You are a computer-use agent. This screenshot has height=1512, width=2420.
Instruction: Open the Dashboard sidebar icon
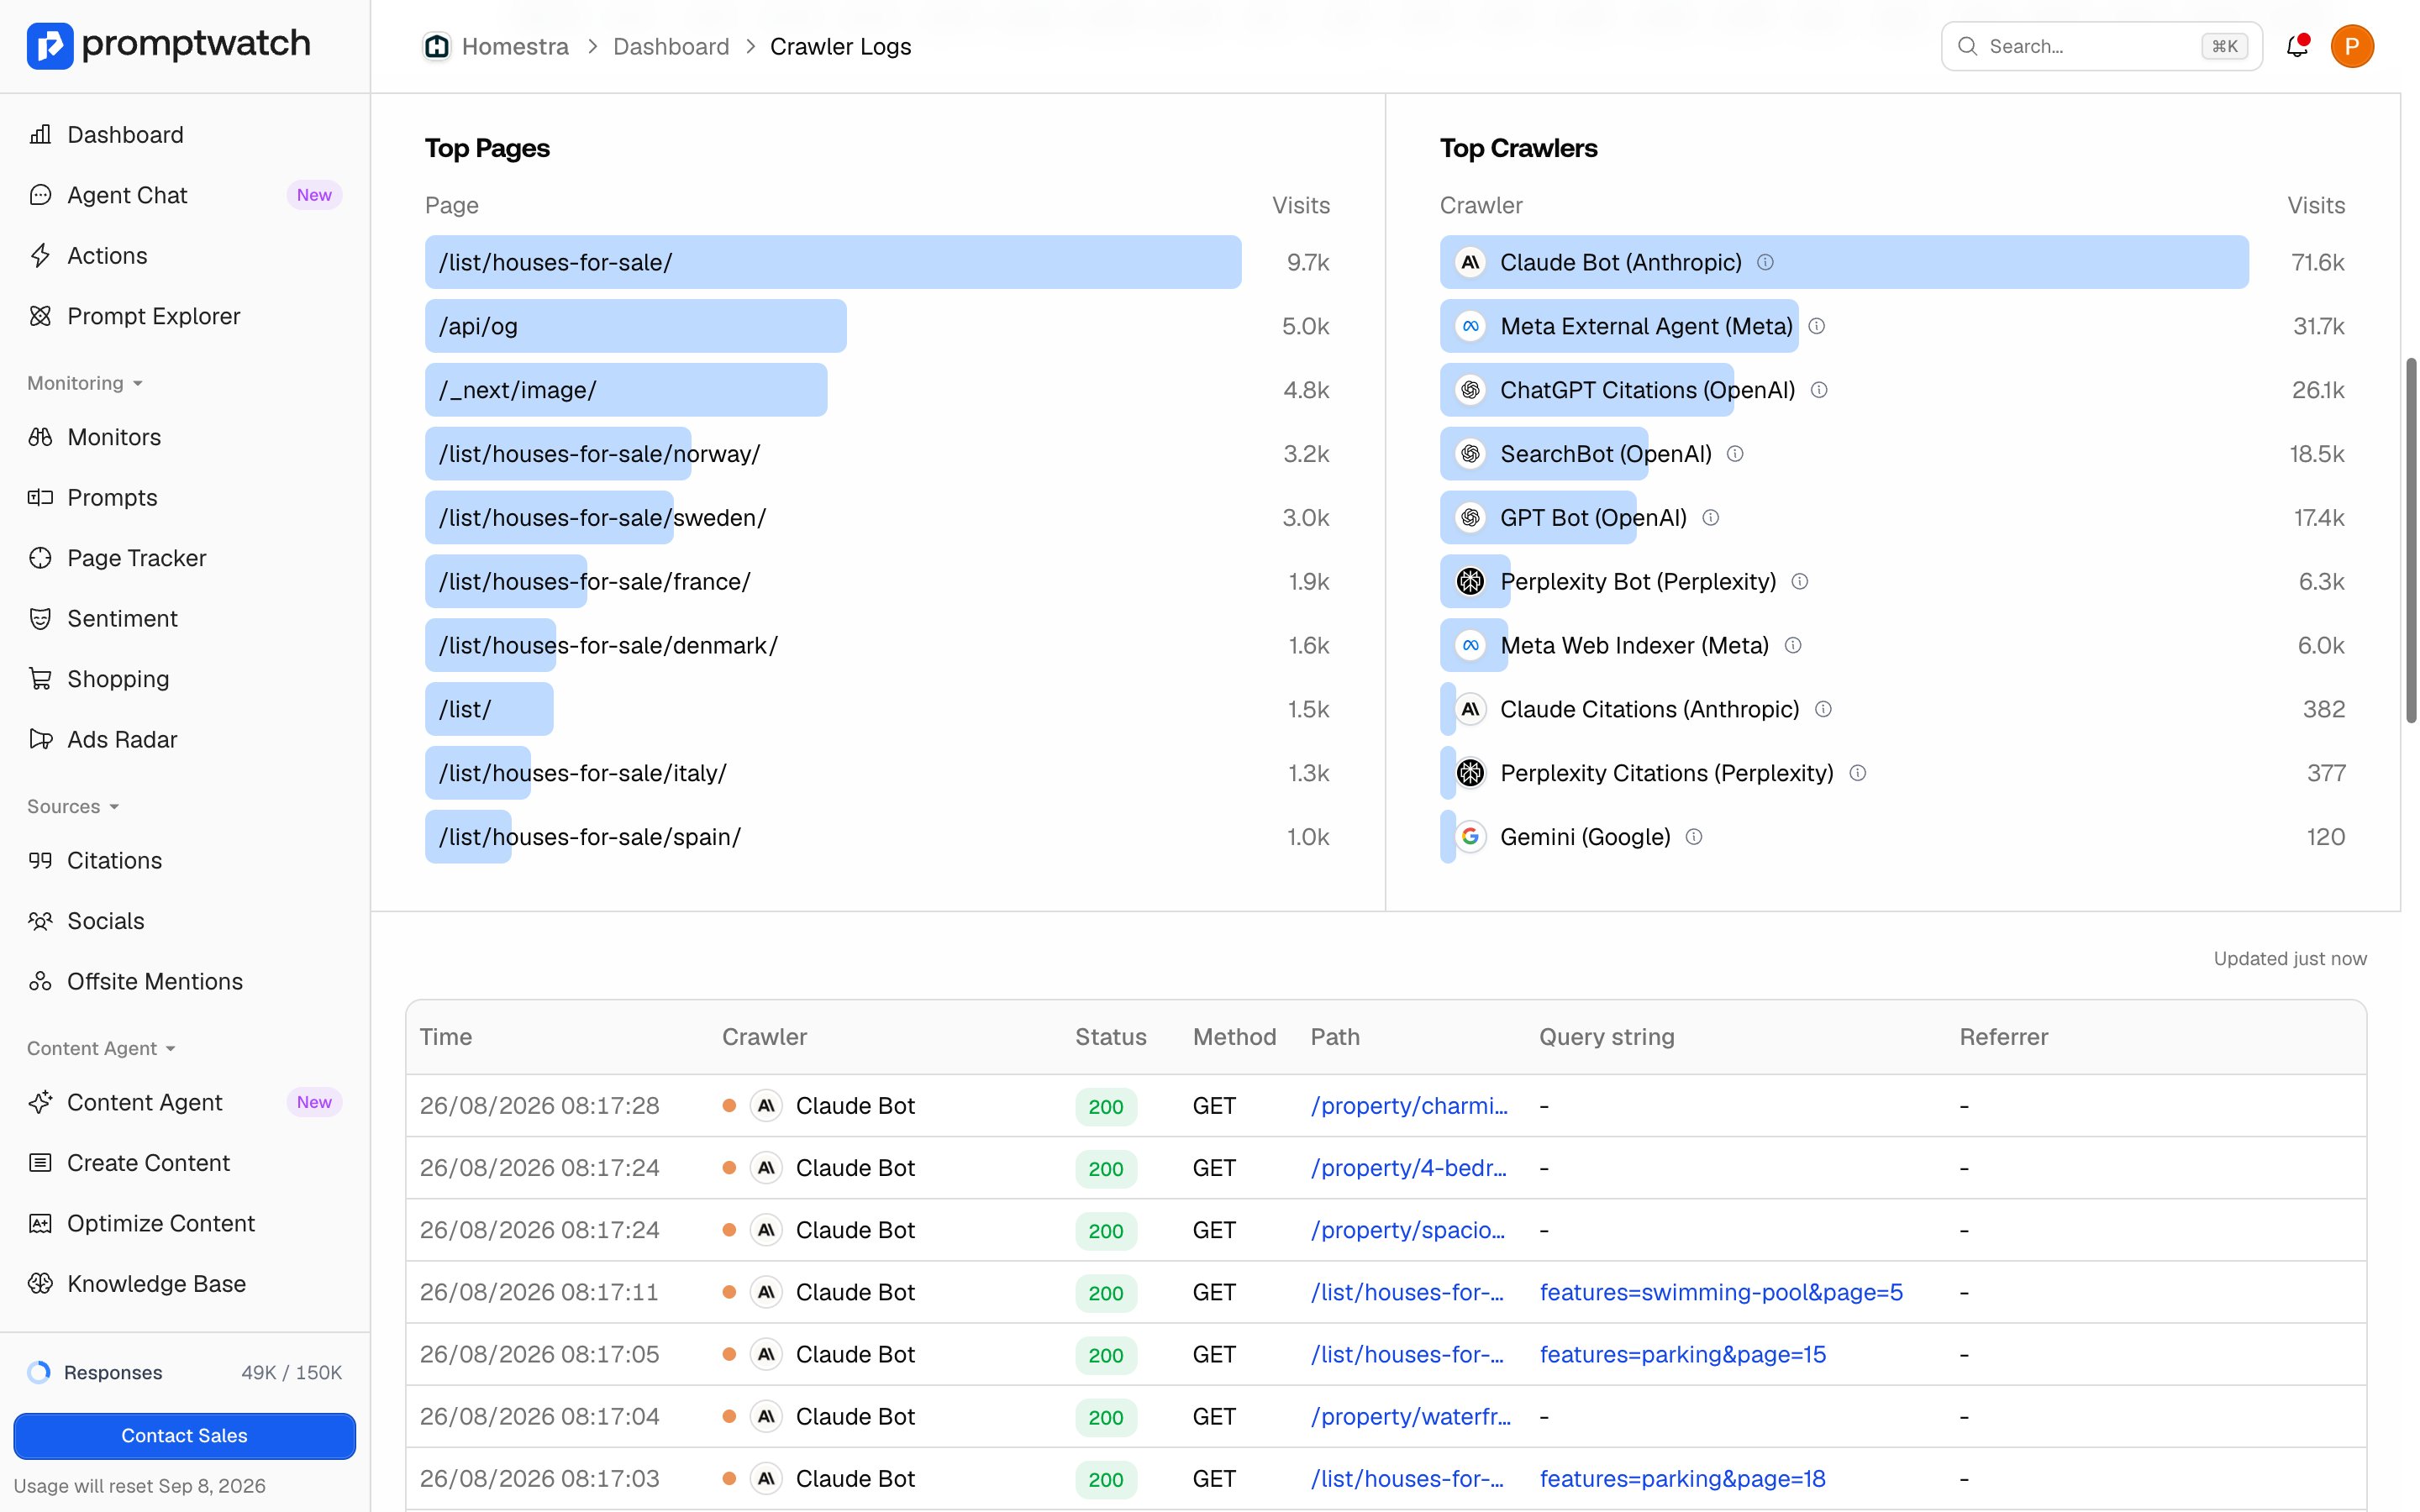pyautogui.click(x=40, y=134)
